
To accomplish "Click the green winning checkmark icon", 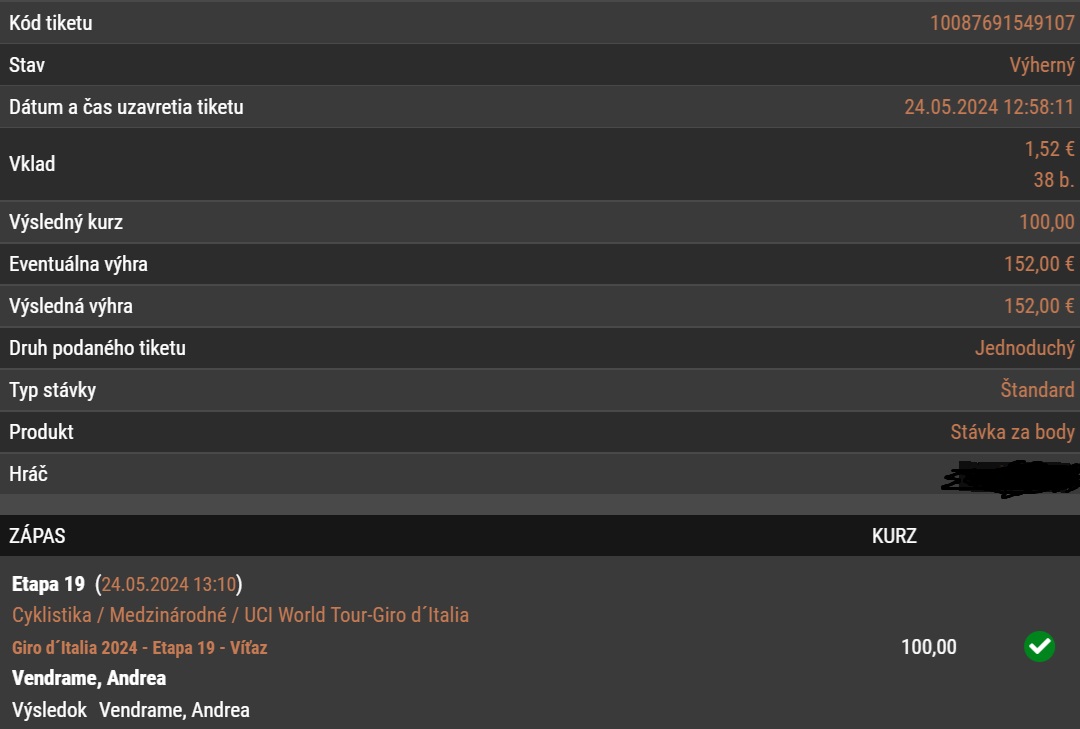I will [x=1039, y=646].
